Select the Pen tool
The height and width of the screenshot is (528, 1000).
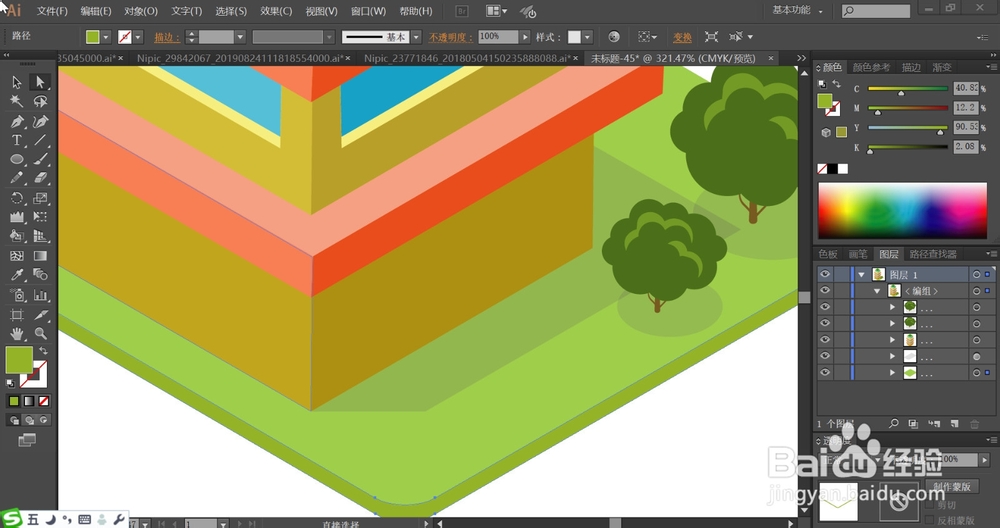point(17,121)
